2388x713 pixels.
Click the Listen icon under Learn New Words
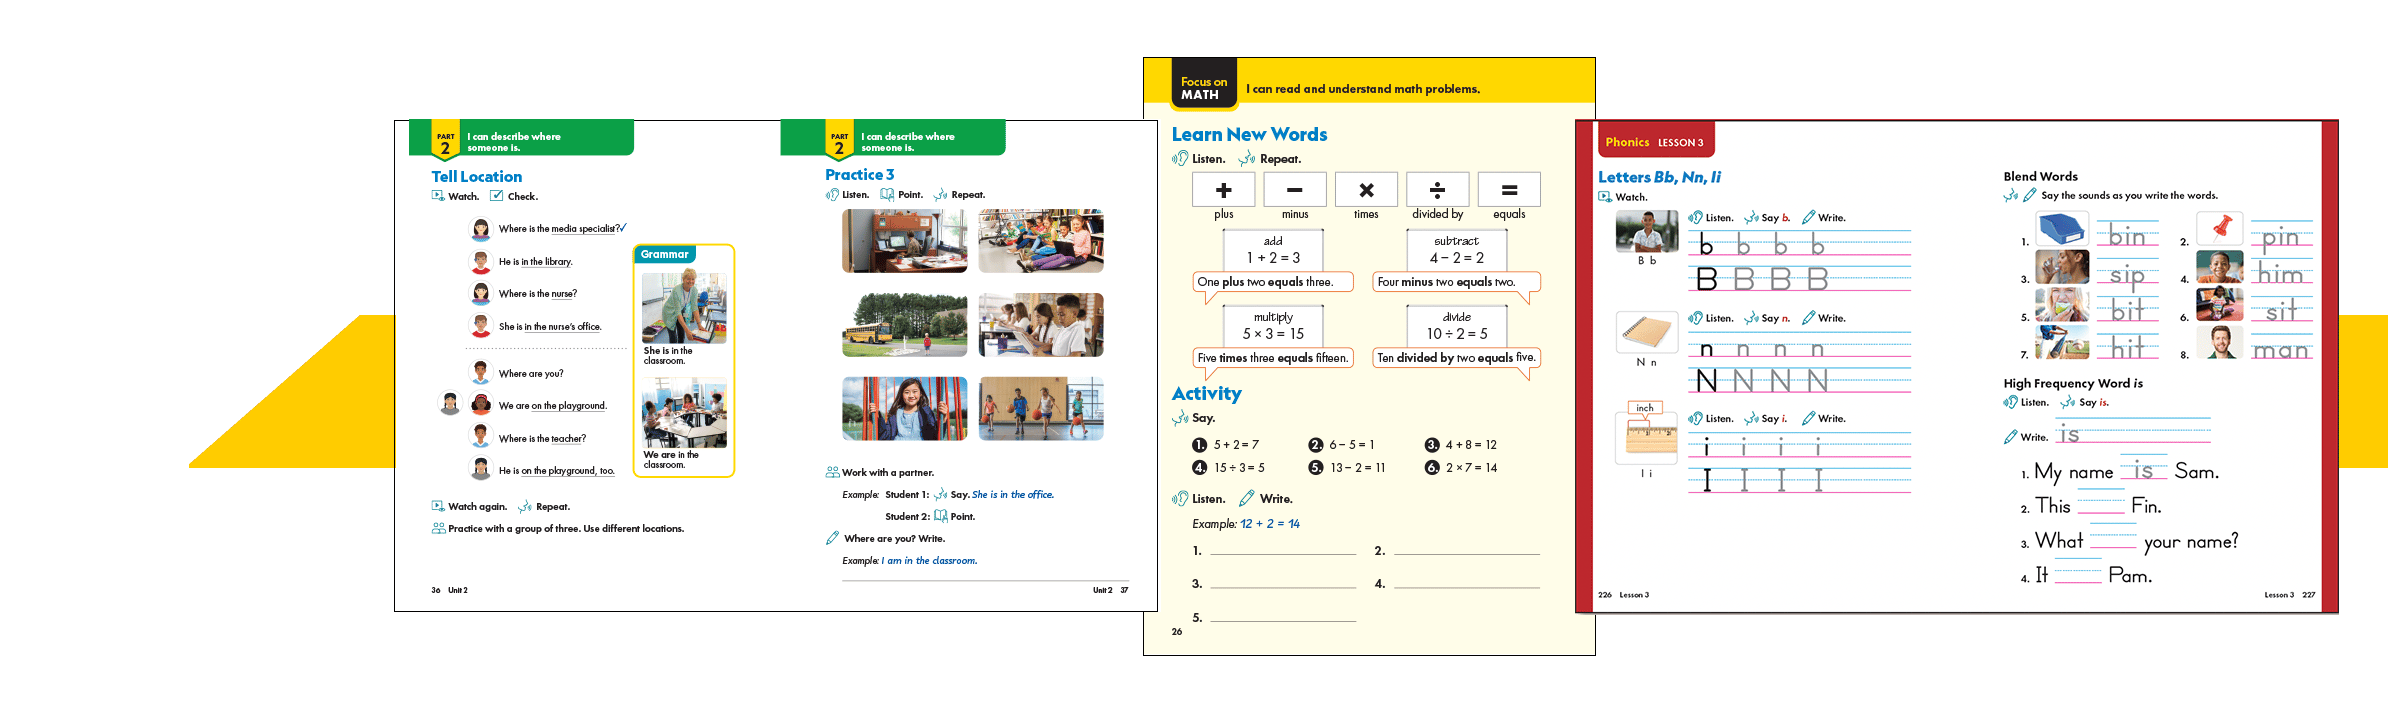[1180, 159]
